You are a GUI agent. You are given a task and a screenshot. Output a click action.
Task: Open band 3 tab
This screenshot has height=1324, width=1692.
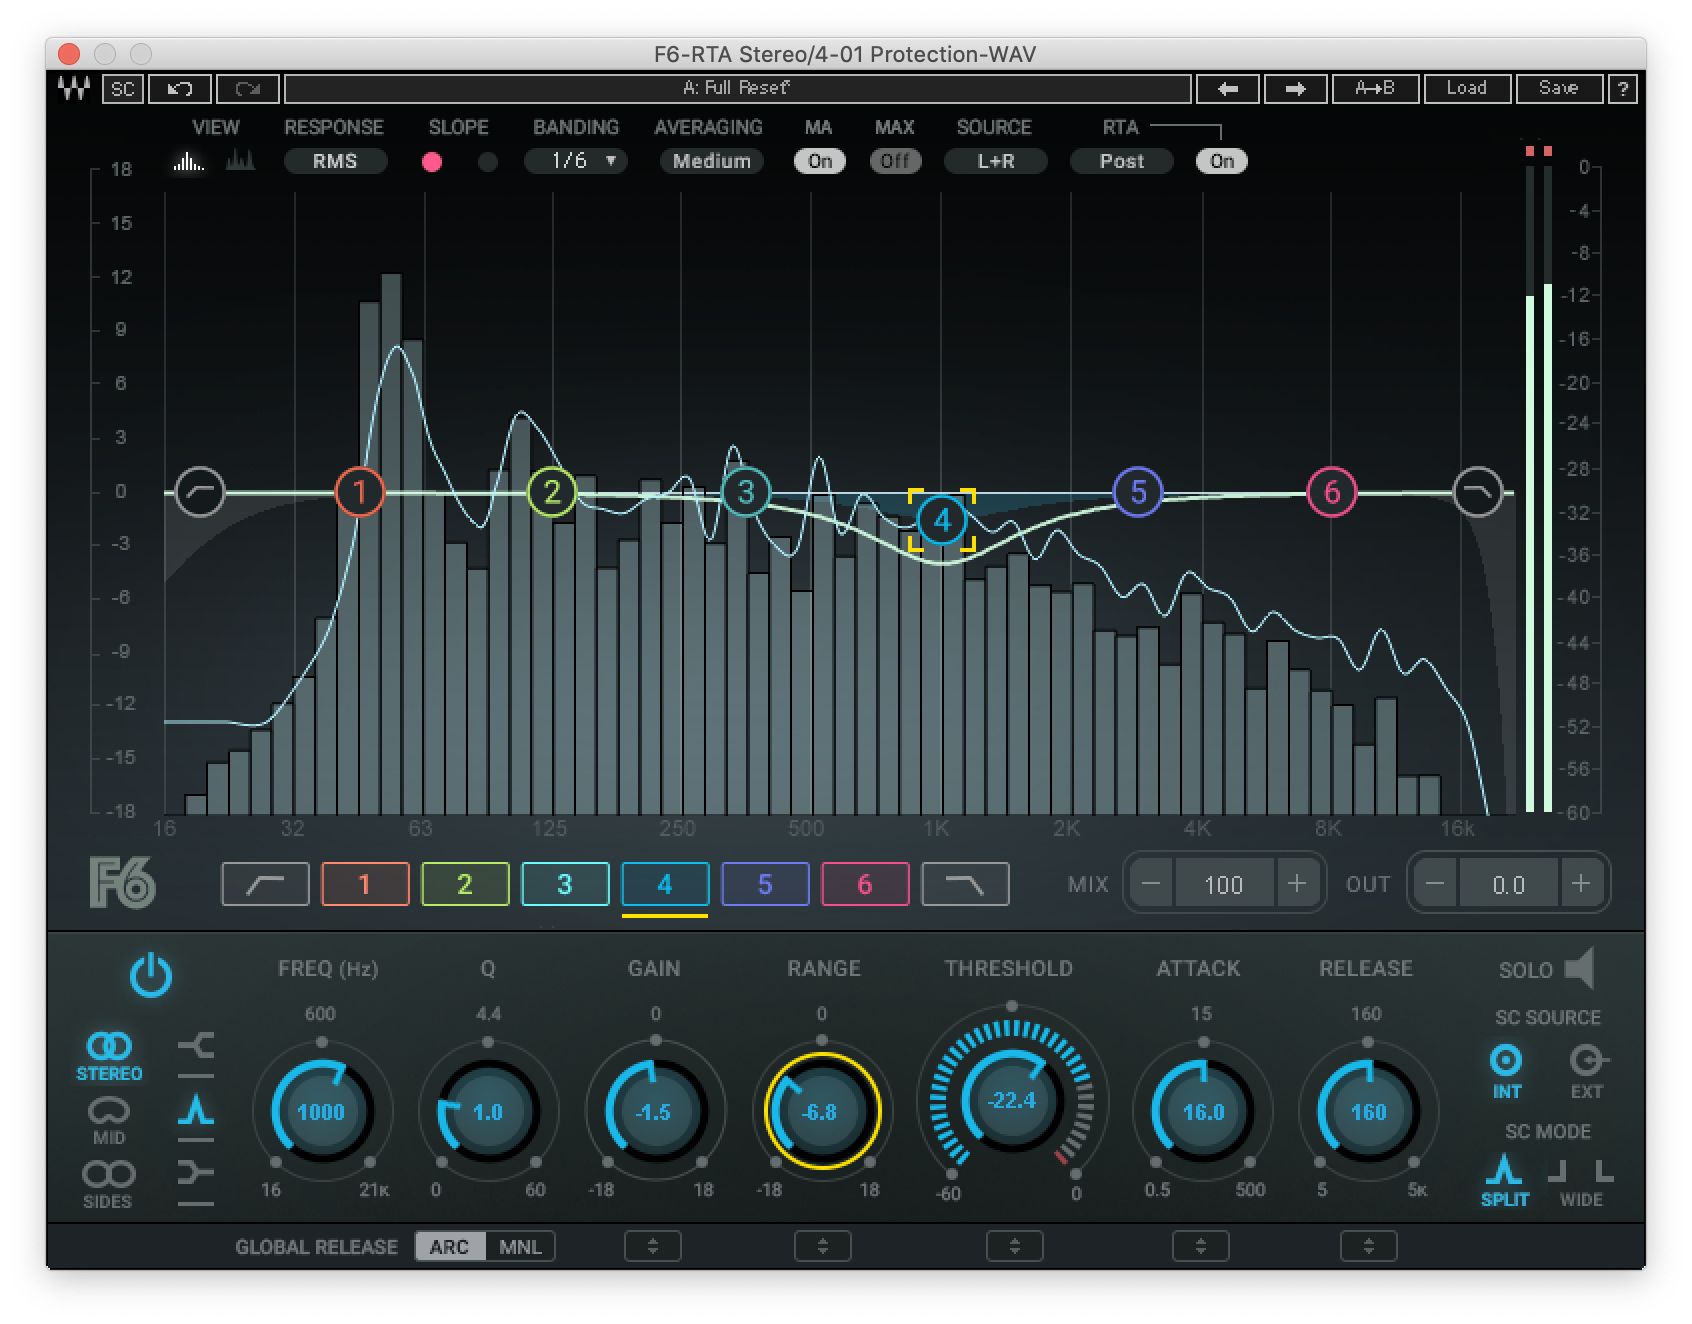565,884
